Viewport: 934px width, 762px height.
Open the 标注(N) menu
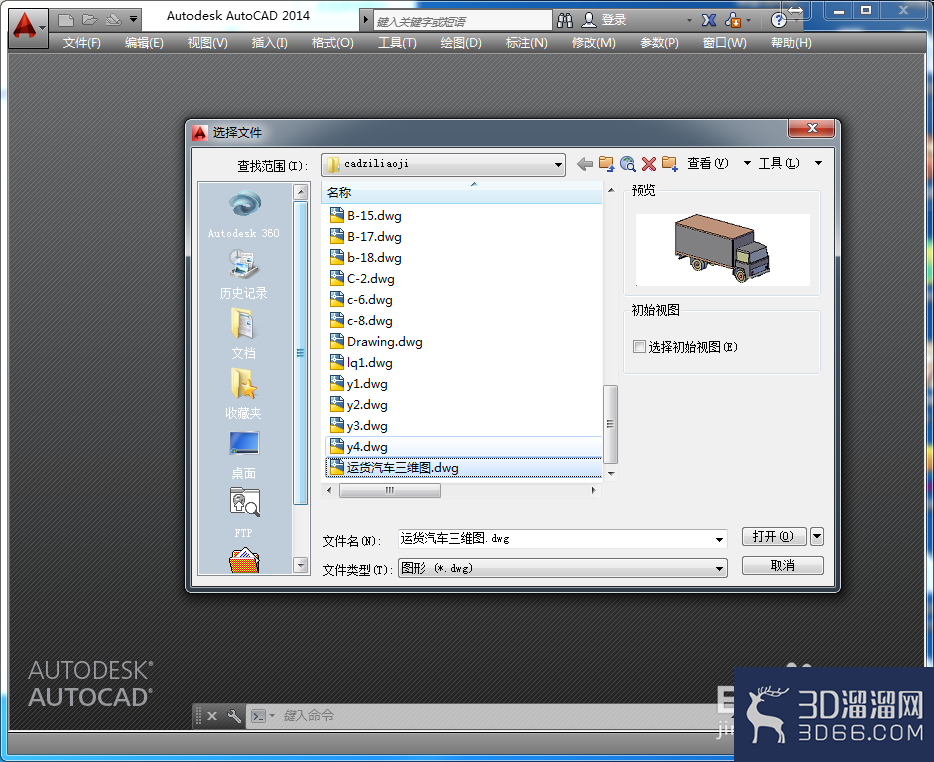pyautogui.click(x=527, y=43)
